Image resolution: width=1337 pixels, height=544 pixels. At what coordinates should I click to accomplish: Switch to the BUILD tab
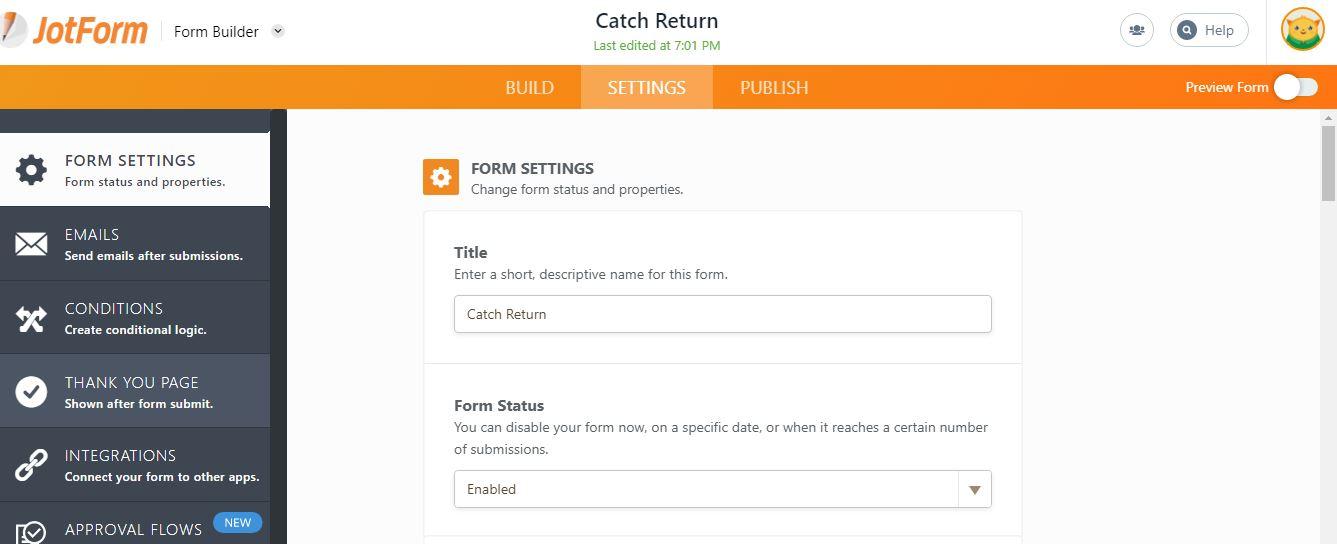click(529, 88)
